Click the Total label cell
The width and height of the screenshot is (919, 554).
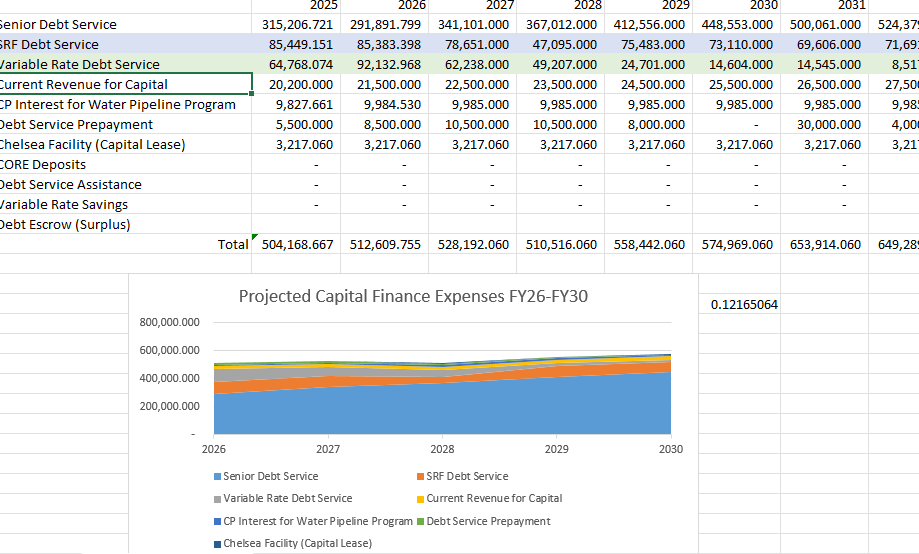click(x=233, y=244)
